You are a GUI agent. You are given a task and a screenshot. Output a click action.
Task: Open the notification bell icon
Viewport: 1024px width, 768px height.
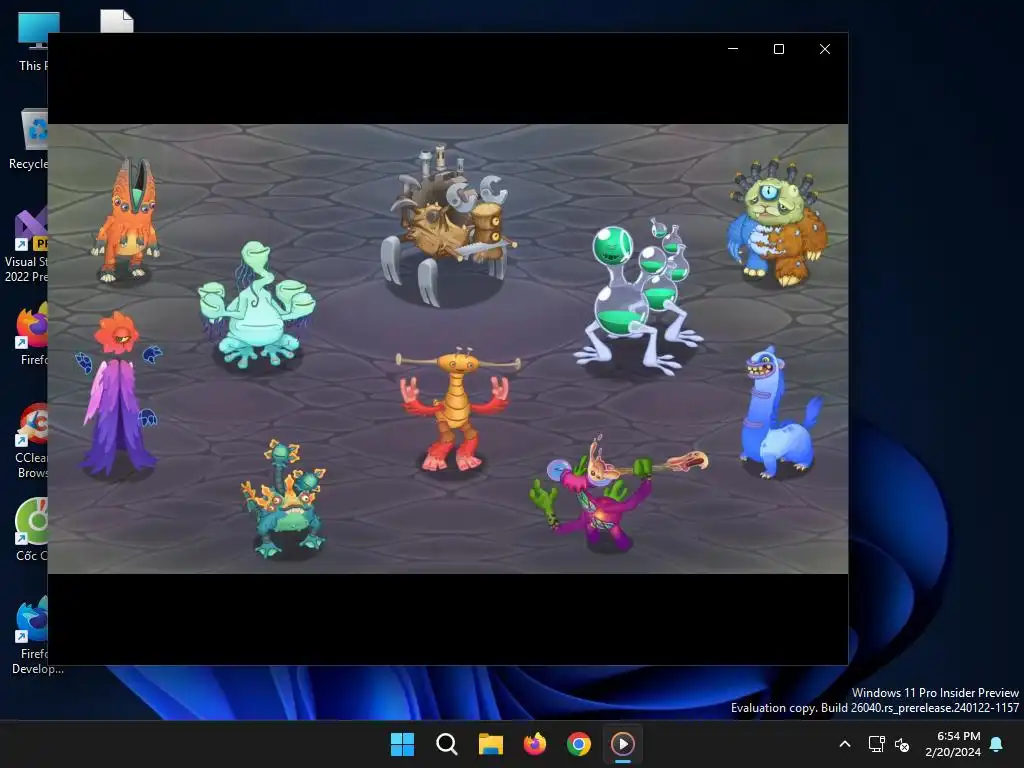pyautogui.click(x=997, y=744)
